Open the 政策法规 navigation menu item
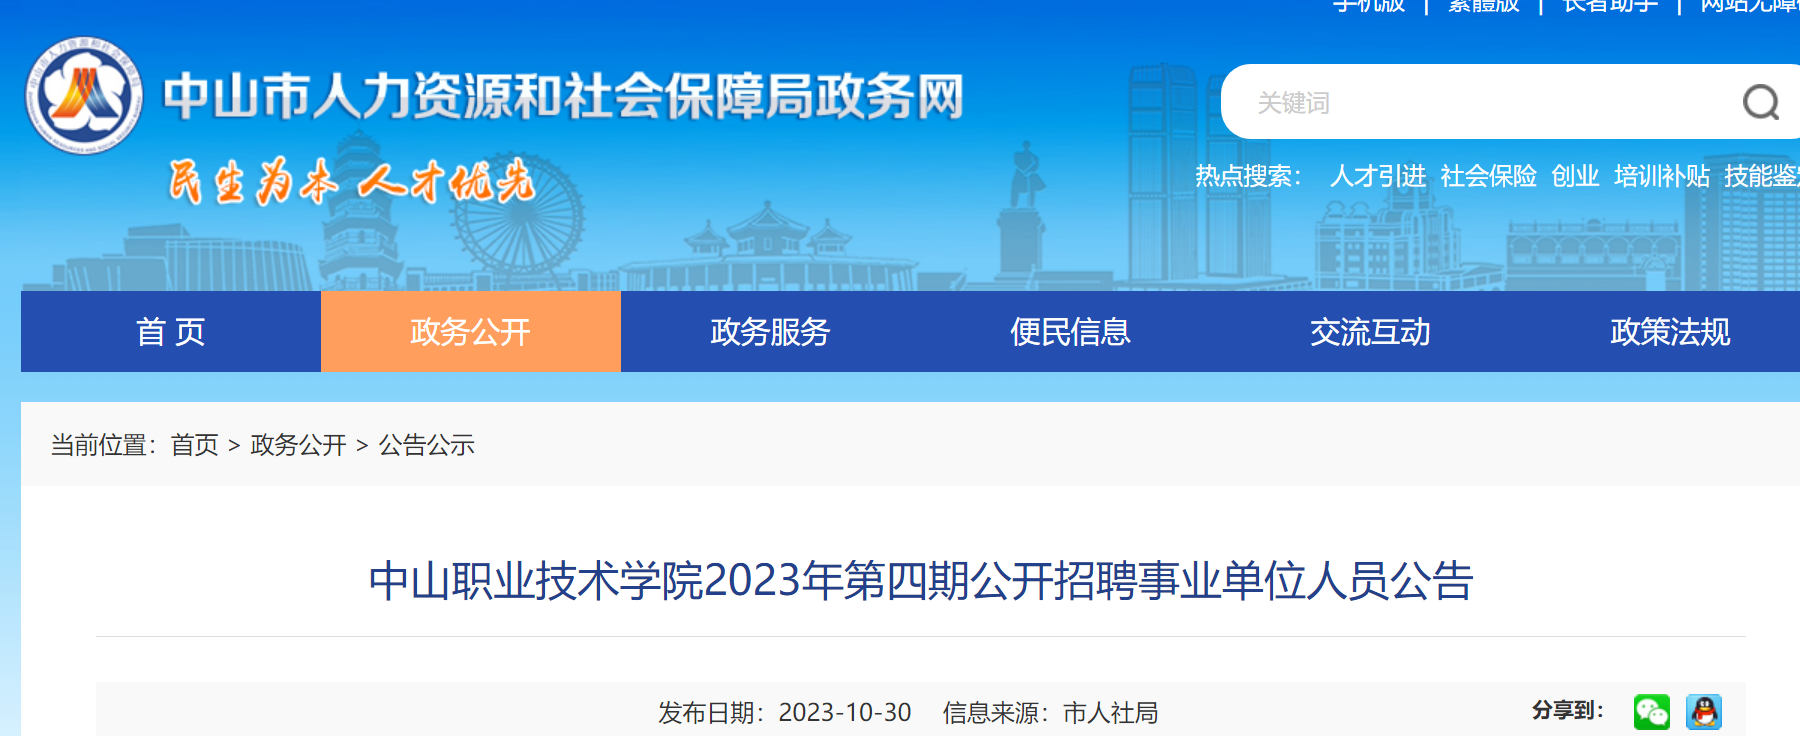This screenshot has height=736, width=1800. point(1669,332)
